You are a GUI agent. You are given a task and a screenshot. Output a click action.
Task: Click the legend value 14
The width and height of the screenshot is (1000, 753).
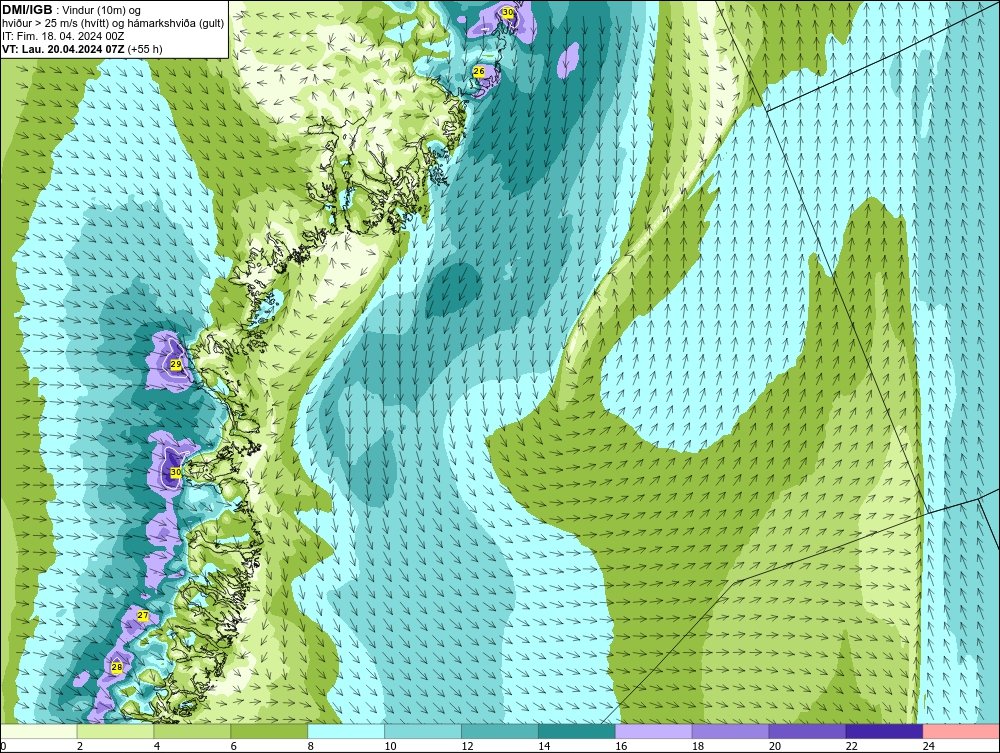pyautogui.click(x=544, y=746)
